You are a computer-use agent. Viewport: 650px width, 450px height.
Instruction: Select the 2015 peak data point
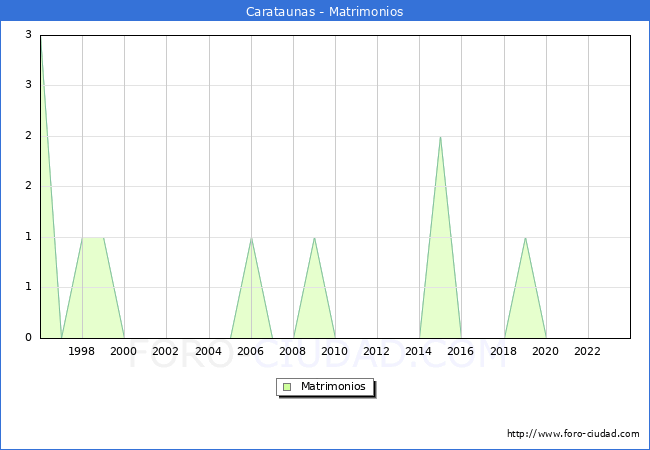pyautogui.click(x=440, y=137)
